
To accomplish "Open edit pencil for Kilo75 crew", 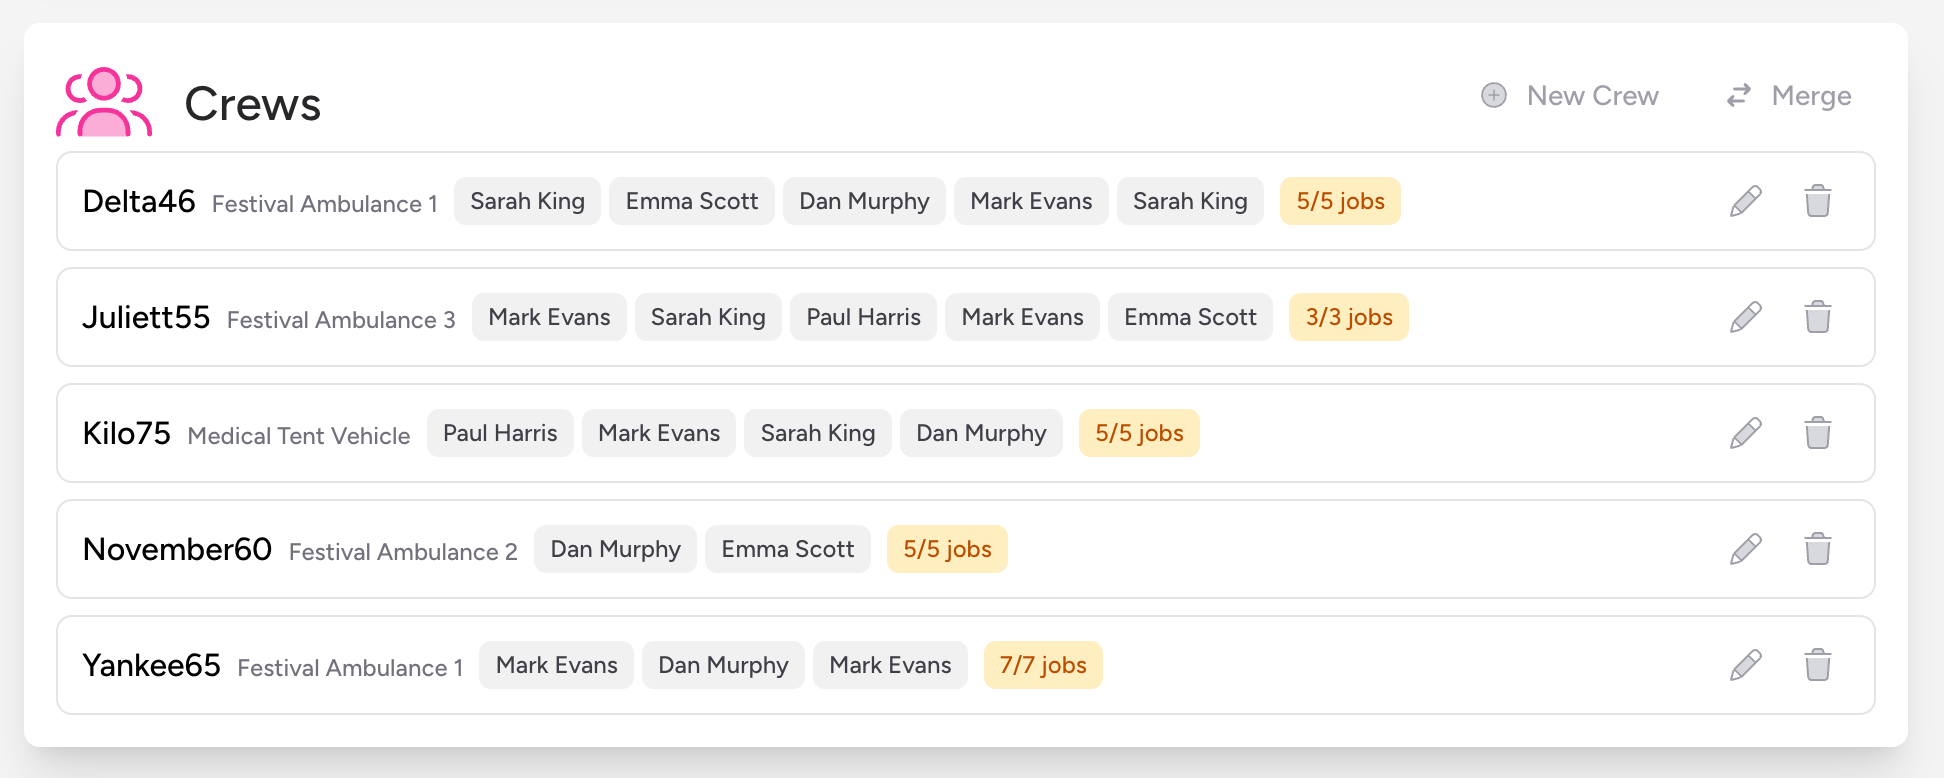I will (x=1745, y=433).
